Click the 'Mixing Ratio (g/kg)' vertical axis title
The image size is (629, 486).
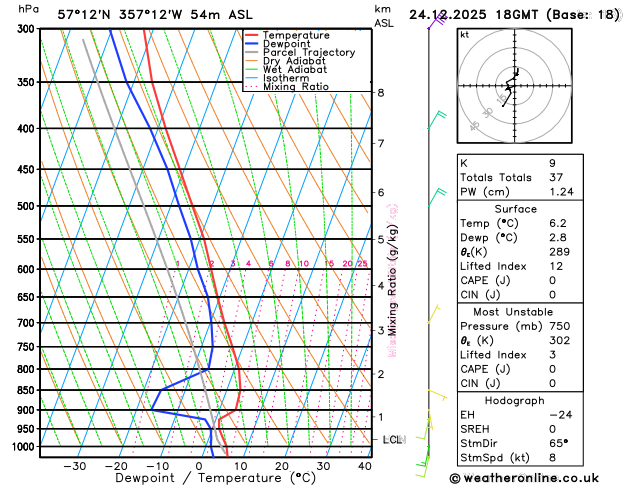(392, 280)
